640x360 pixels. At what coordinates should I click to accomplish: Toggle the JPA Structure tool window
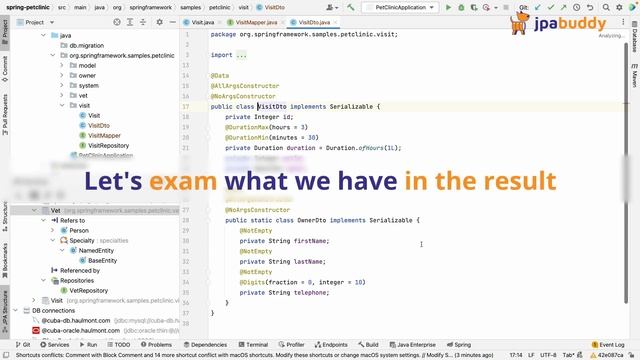point(5,311)
